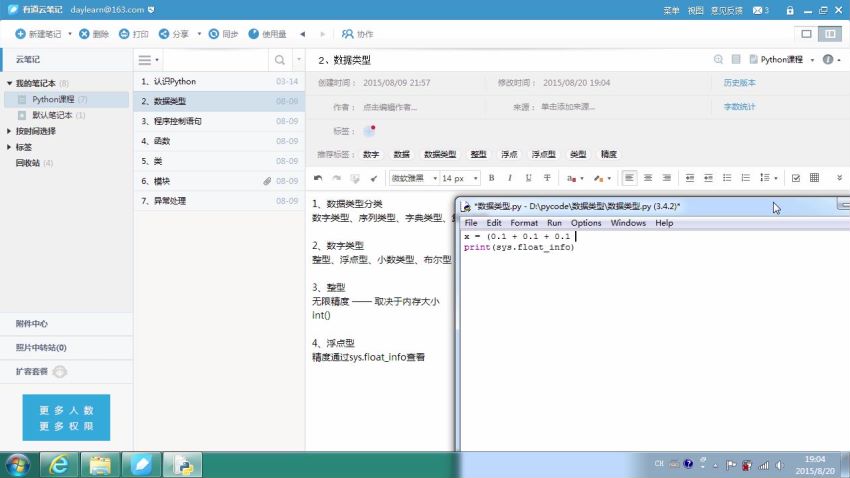Collapse the 我的笔记本 tree node
The width and height of the screenshot is (850, 478).
tap(9, 83)
